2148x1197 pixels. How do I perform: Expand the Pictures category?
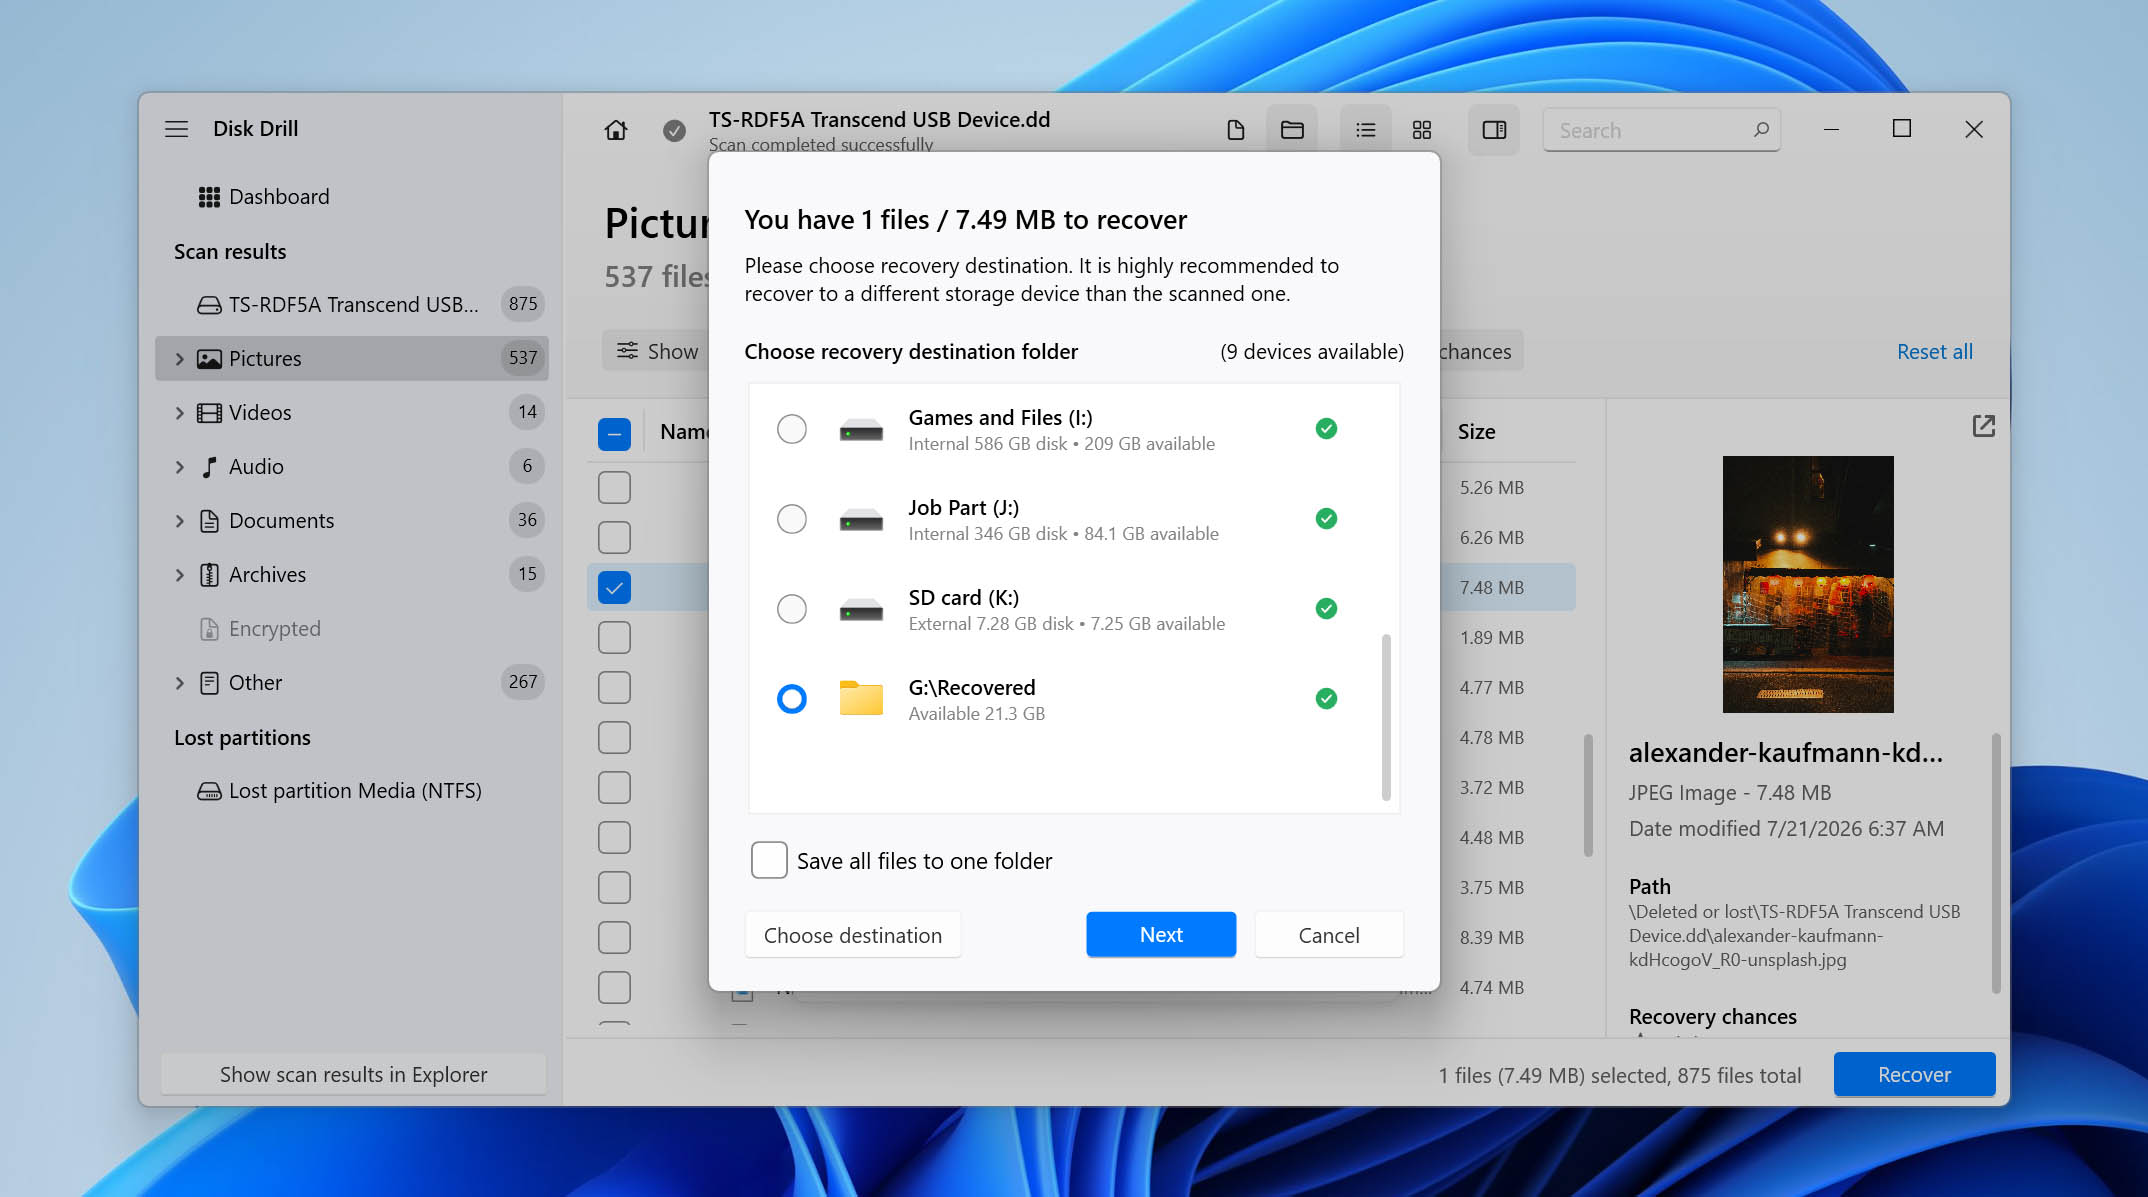click(x=180, y=359)
